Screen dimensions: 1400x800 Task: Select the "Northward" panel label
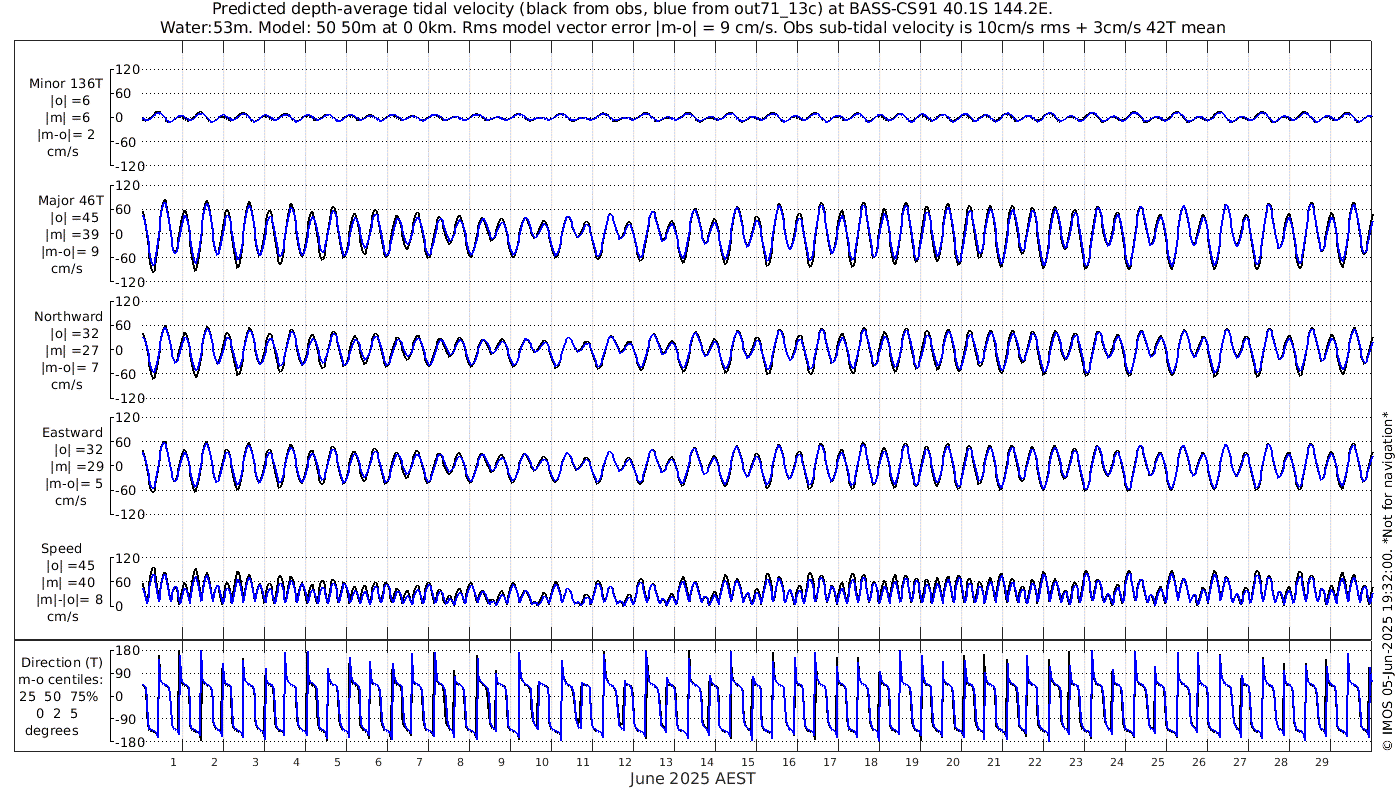[68, 317]
